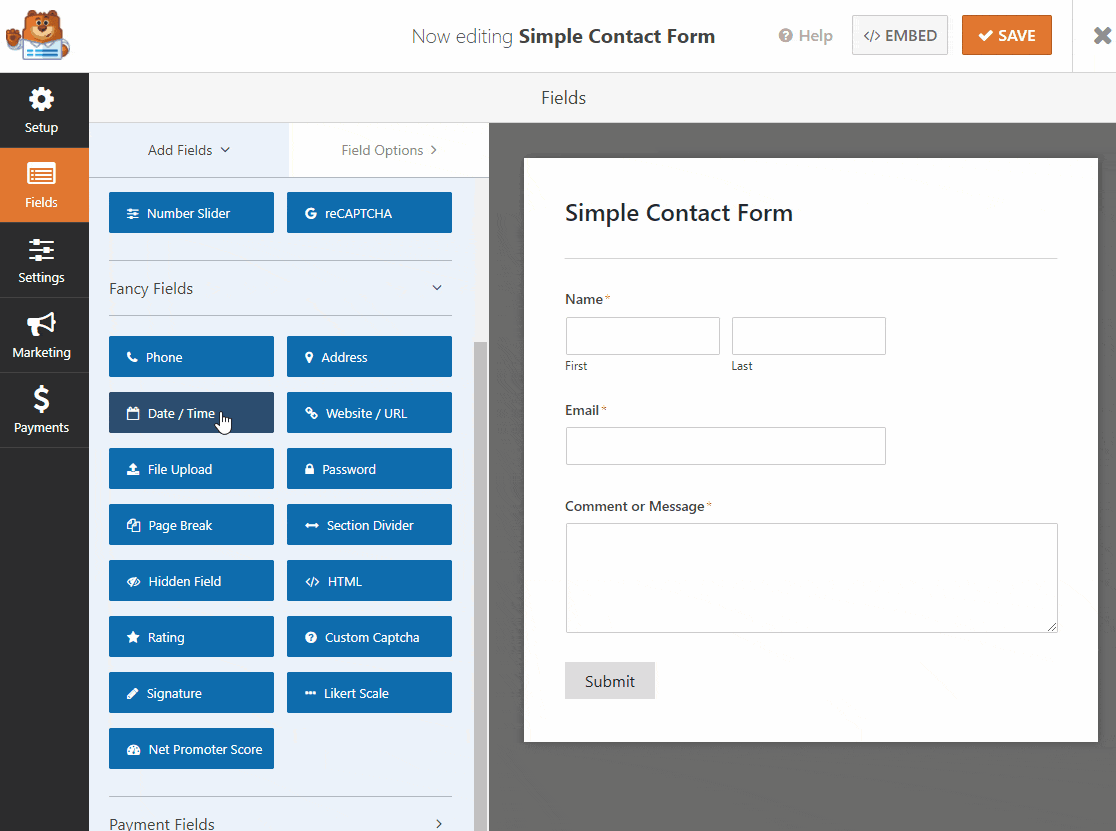Add a Section Divider field

point(369,525)
